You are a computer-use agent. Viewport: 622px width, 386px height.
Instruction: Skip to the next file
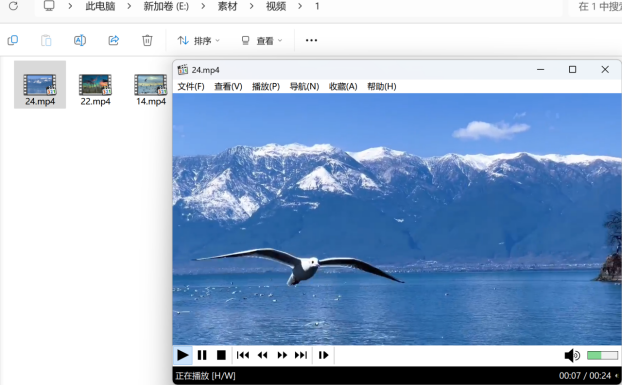tap(301, 355)
